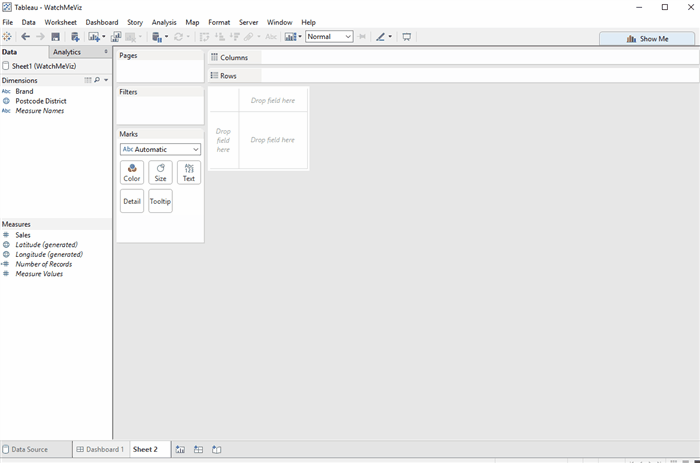Open the File menu
Screen dimensions: 700x463
coord(8,22)
